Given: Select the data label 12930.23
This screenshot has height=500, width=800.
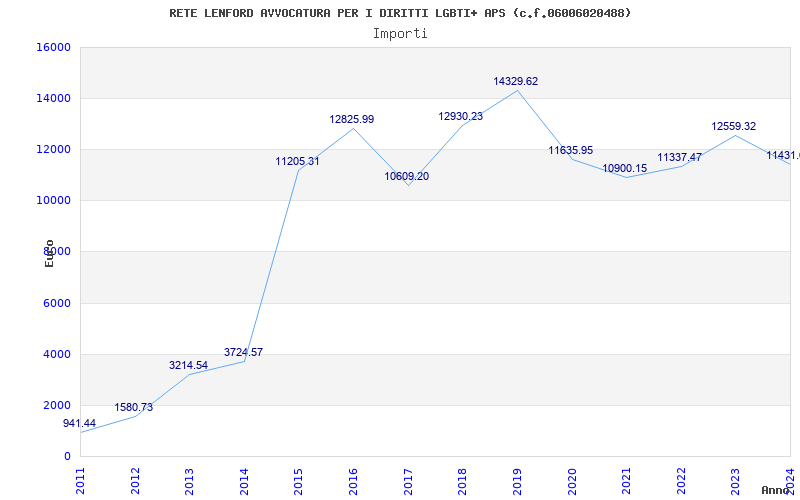Looking at the screenshot, I should (461, 116).
